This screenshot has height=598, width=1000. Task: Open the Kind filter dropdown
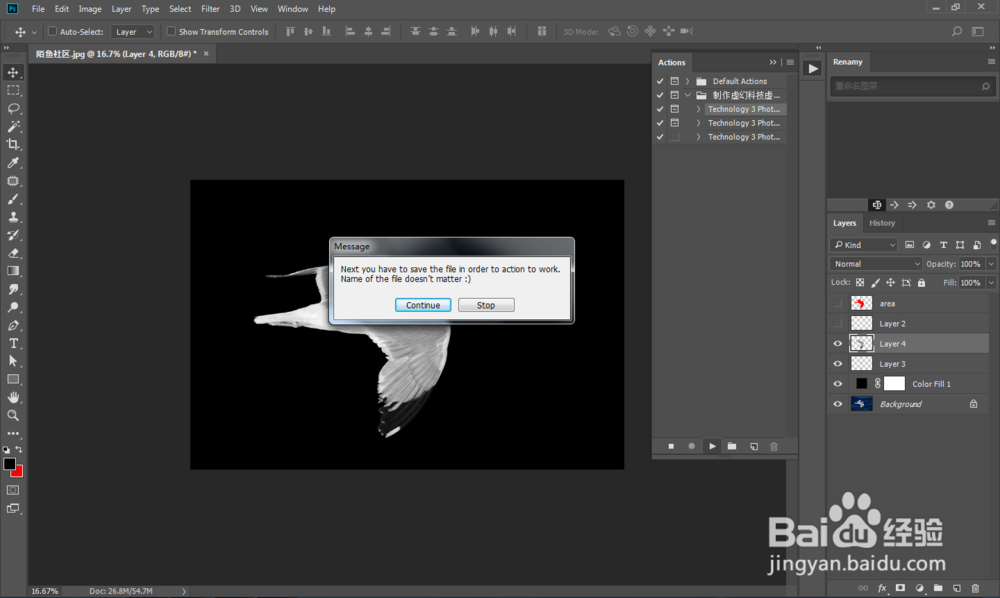864,245
